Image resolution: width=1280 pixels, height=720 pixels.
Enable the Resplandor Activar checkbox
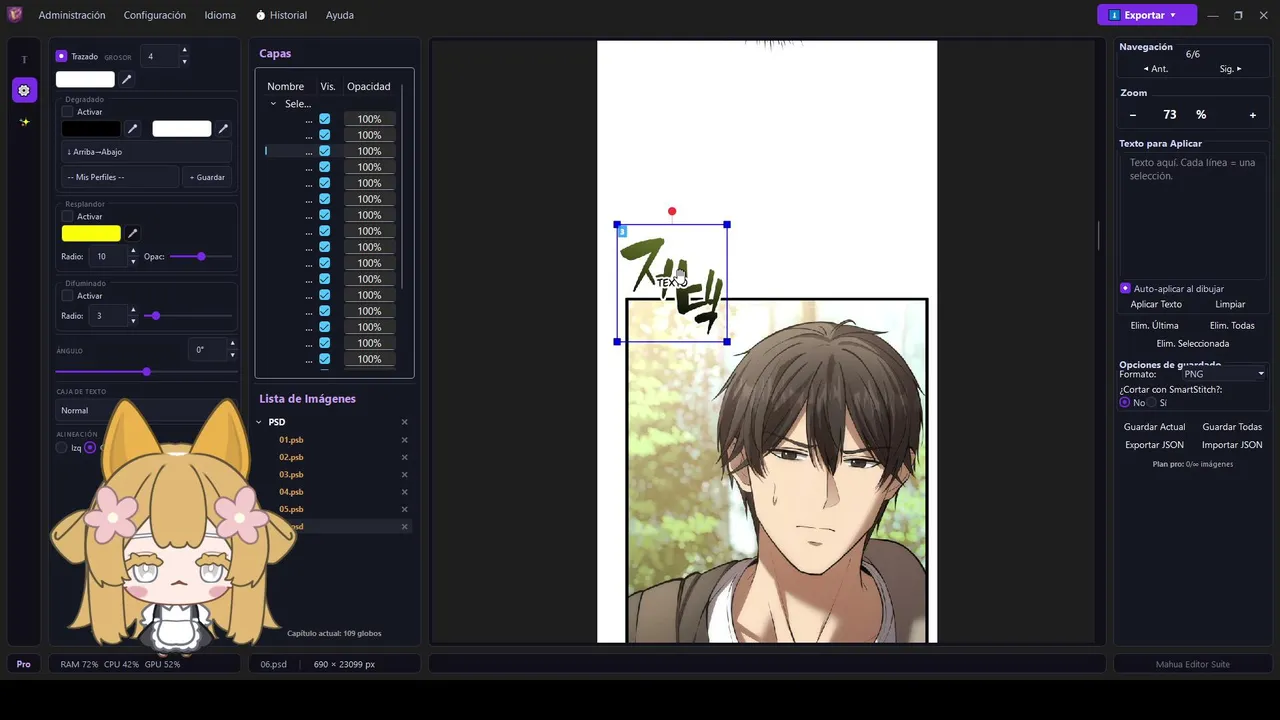pos(68,216)
